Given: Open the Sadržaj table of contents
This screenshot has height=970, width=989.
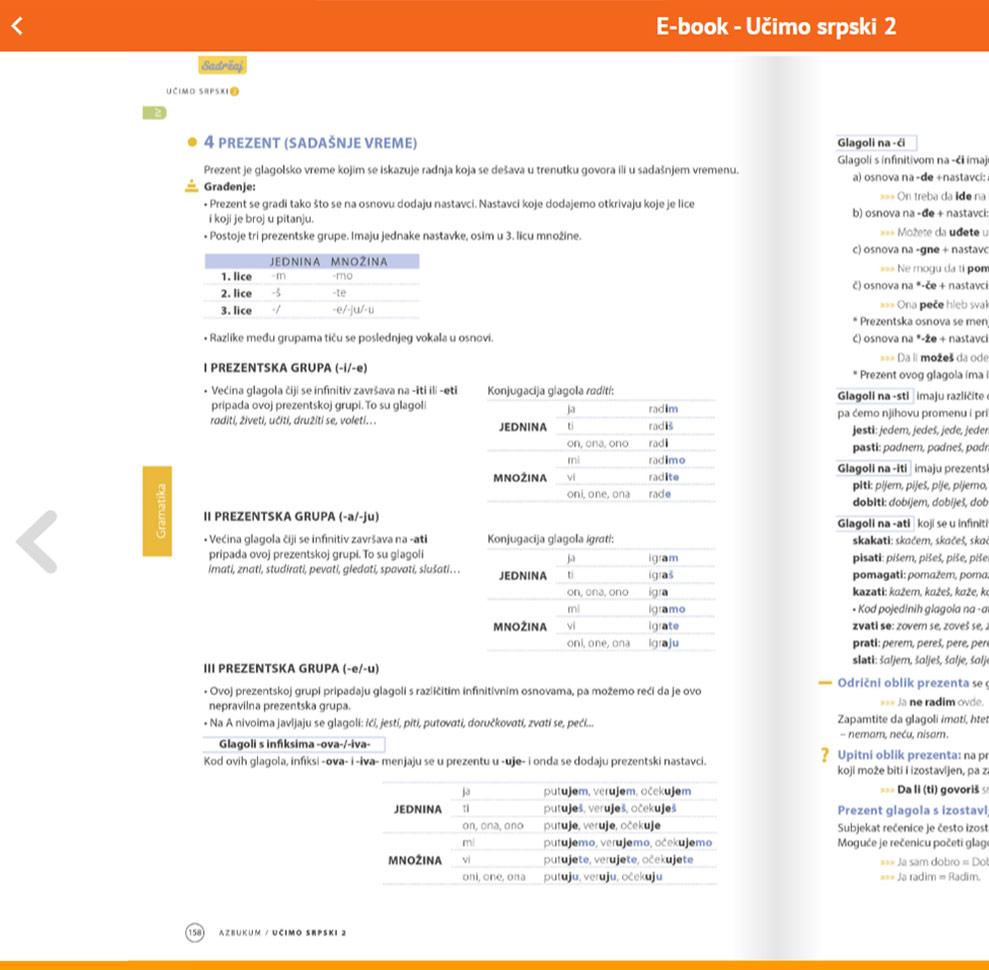Looking at the screenshot, I should (222, 65).
